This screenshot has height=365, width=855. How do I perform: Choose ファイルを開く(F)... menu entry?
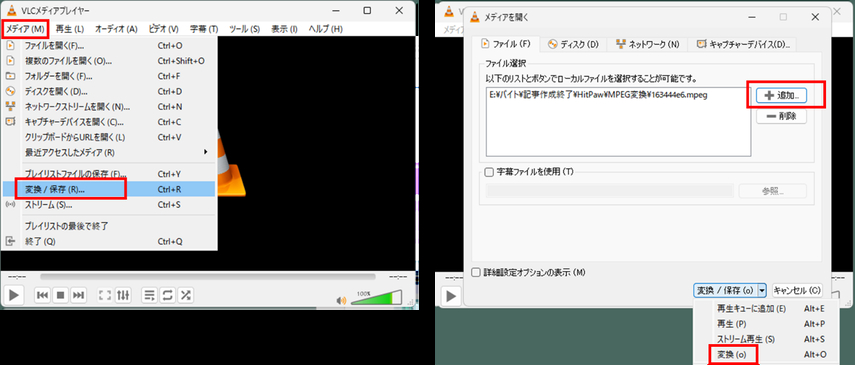pos(109,45)
